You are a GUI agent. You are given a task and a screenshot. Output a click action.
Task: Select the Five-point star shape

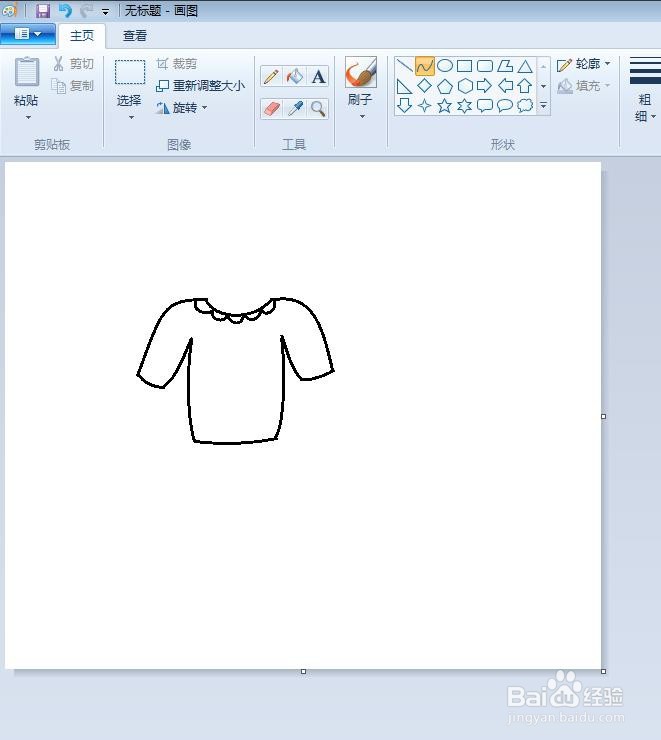click(x=444, y=105)
